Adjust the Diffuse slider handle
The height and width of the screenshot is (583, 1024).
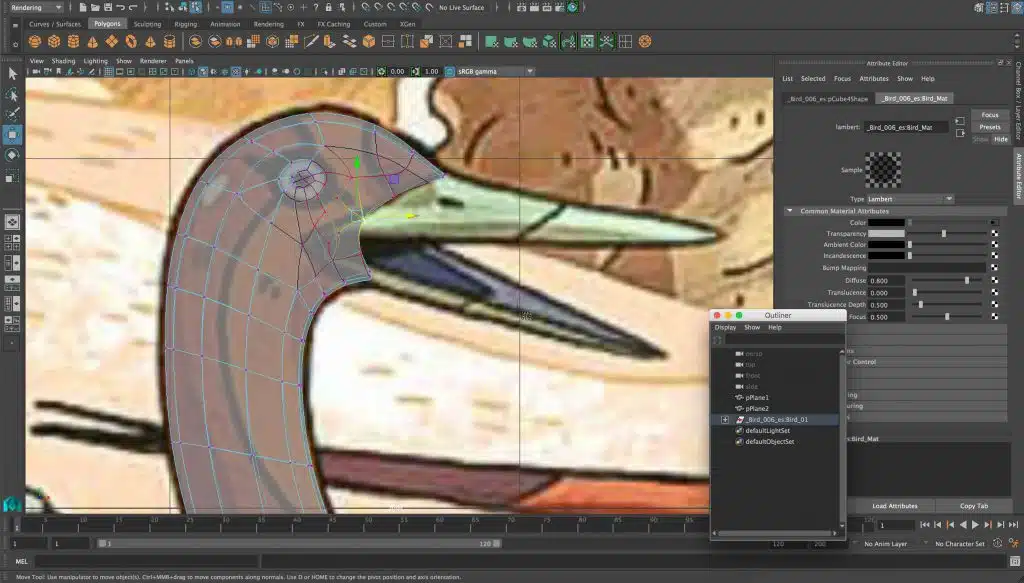966,281
